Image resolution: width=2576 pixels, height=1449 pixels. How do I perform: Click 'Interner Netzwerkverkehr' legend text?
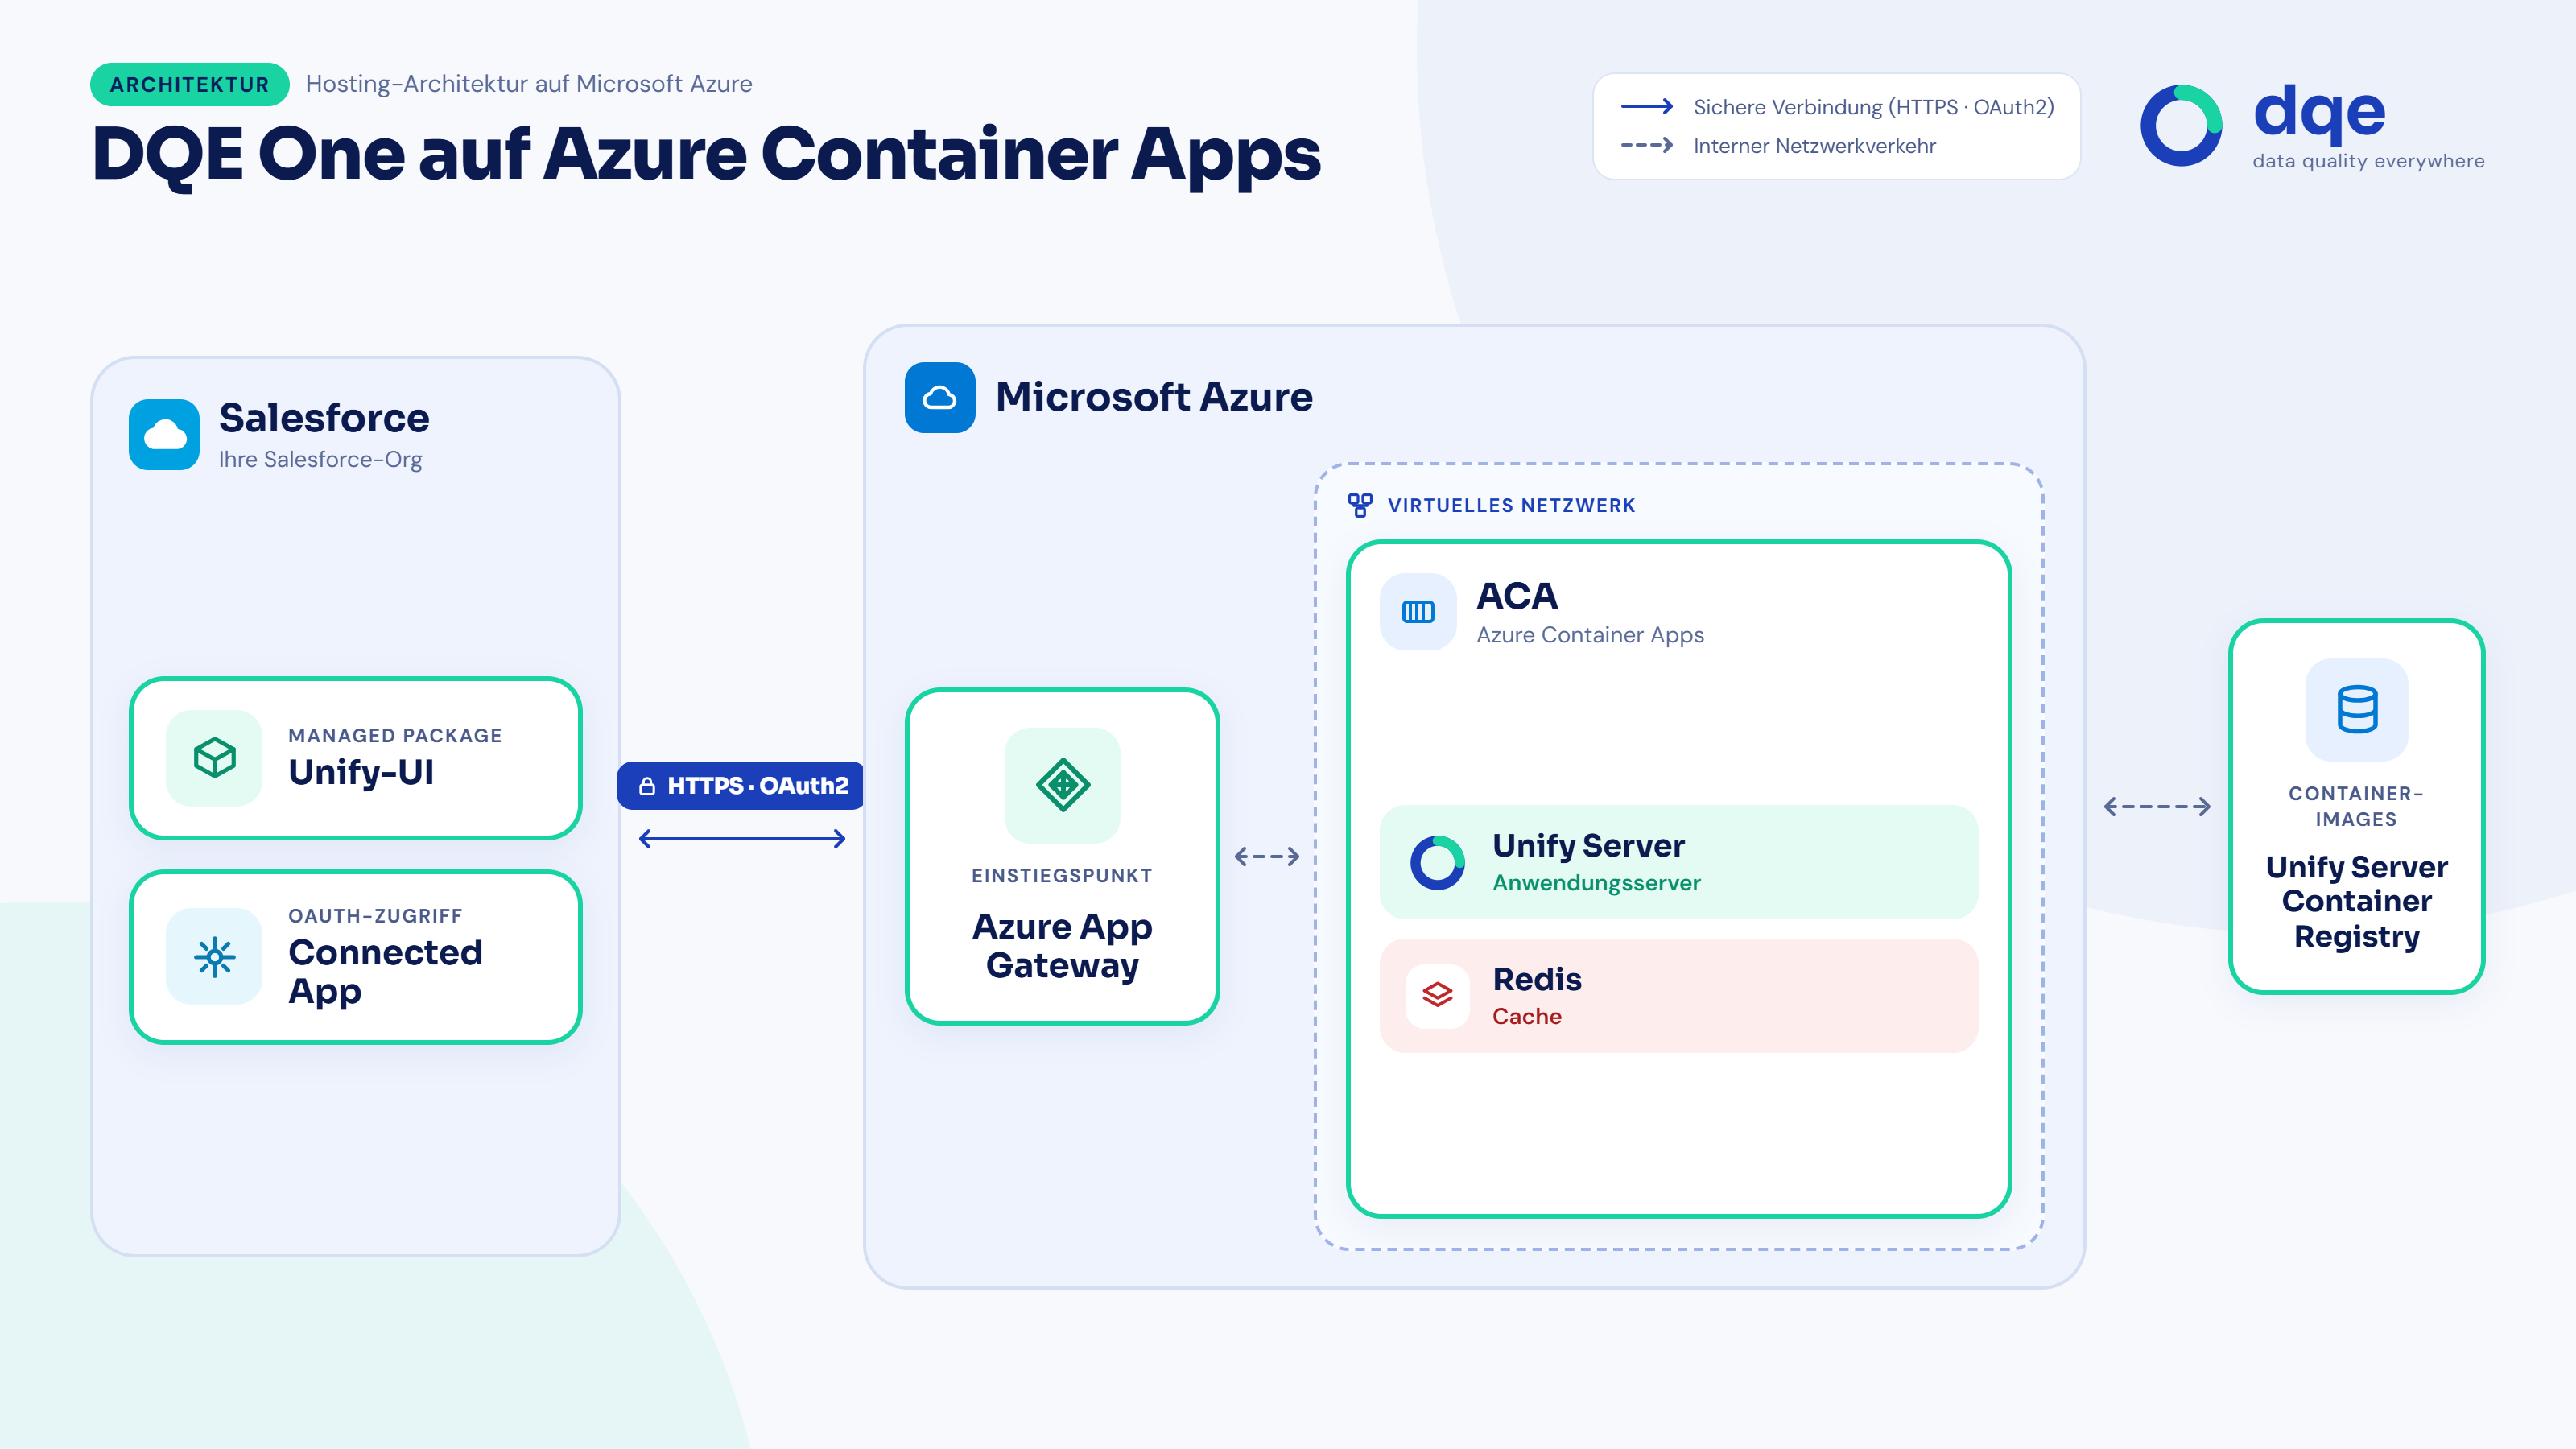point(1814,146)
